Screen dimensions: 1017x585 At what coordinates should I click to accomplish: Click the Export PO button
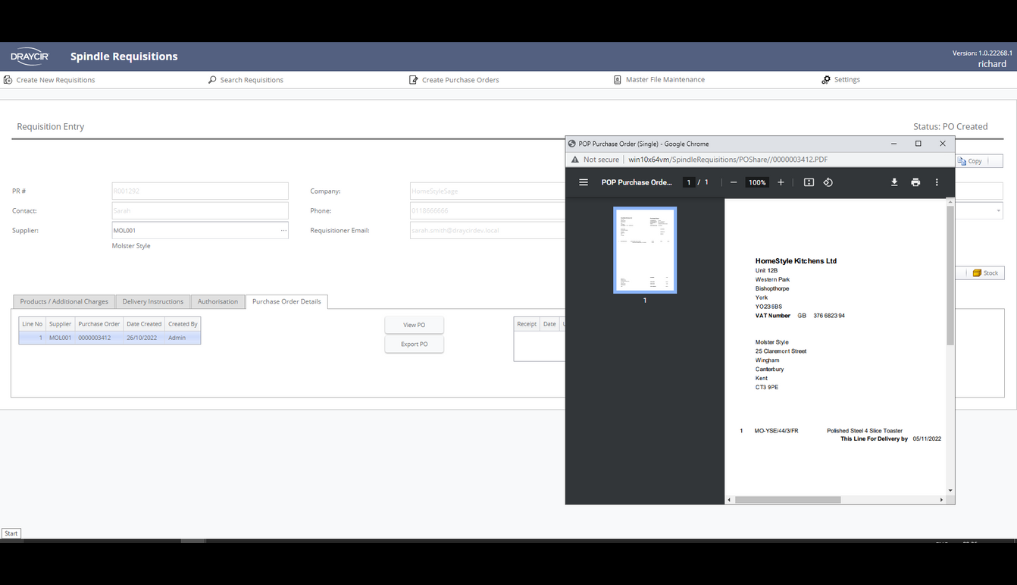coord(414,344)
